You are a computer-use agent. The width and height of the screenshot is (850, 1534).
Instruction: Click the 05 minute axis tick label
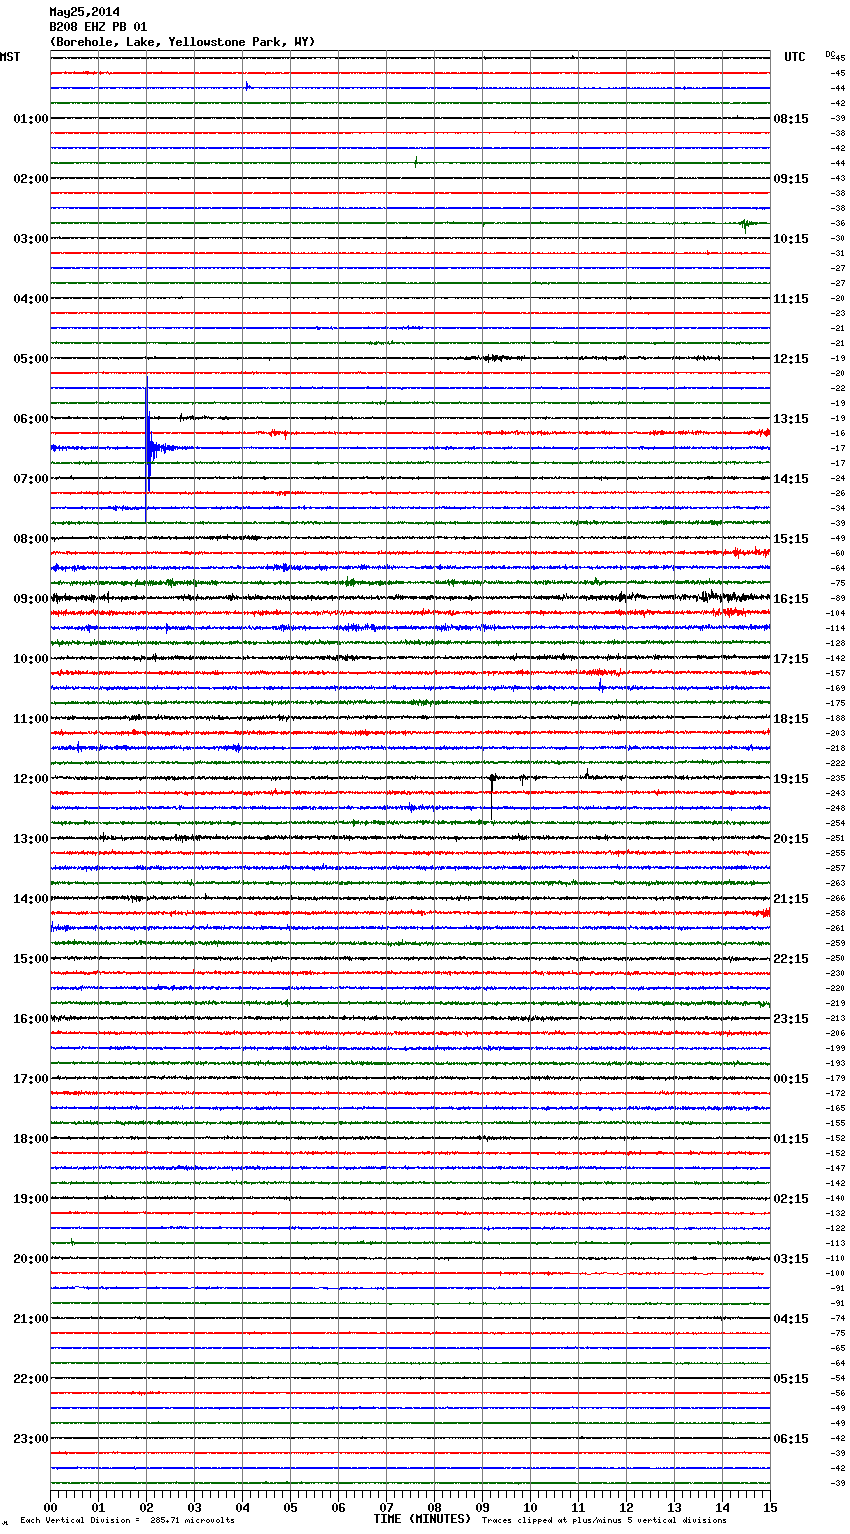pos(290,1507)
